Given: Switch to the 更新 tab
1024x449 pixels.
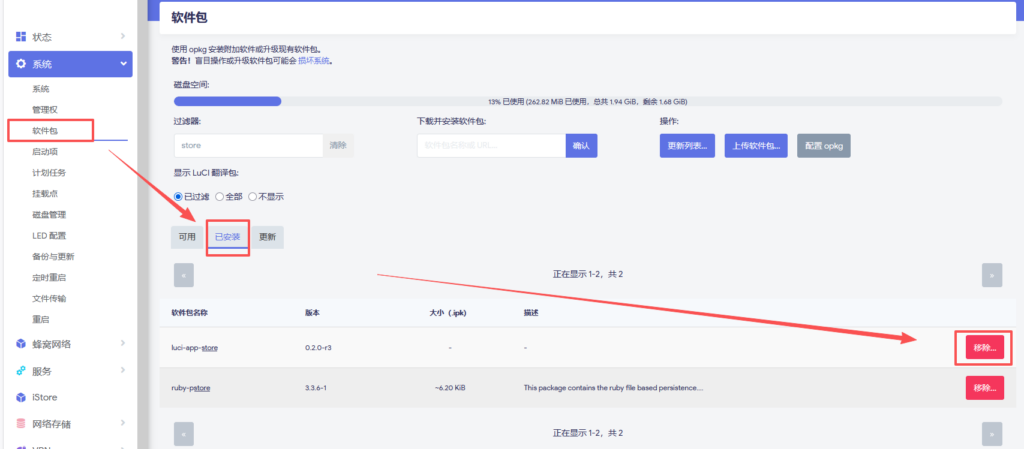Looking at the screenshot, I should click(x=267, y=237).
